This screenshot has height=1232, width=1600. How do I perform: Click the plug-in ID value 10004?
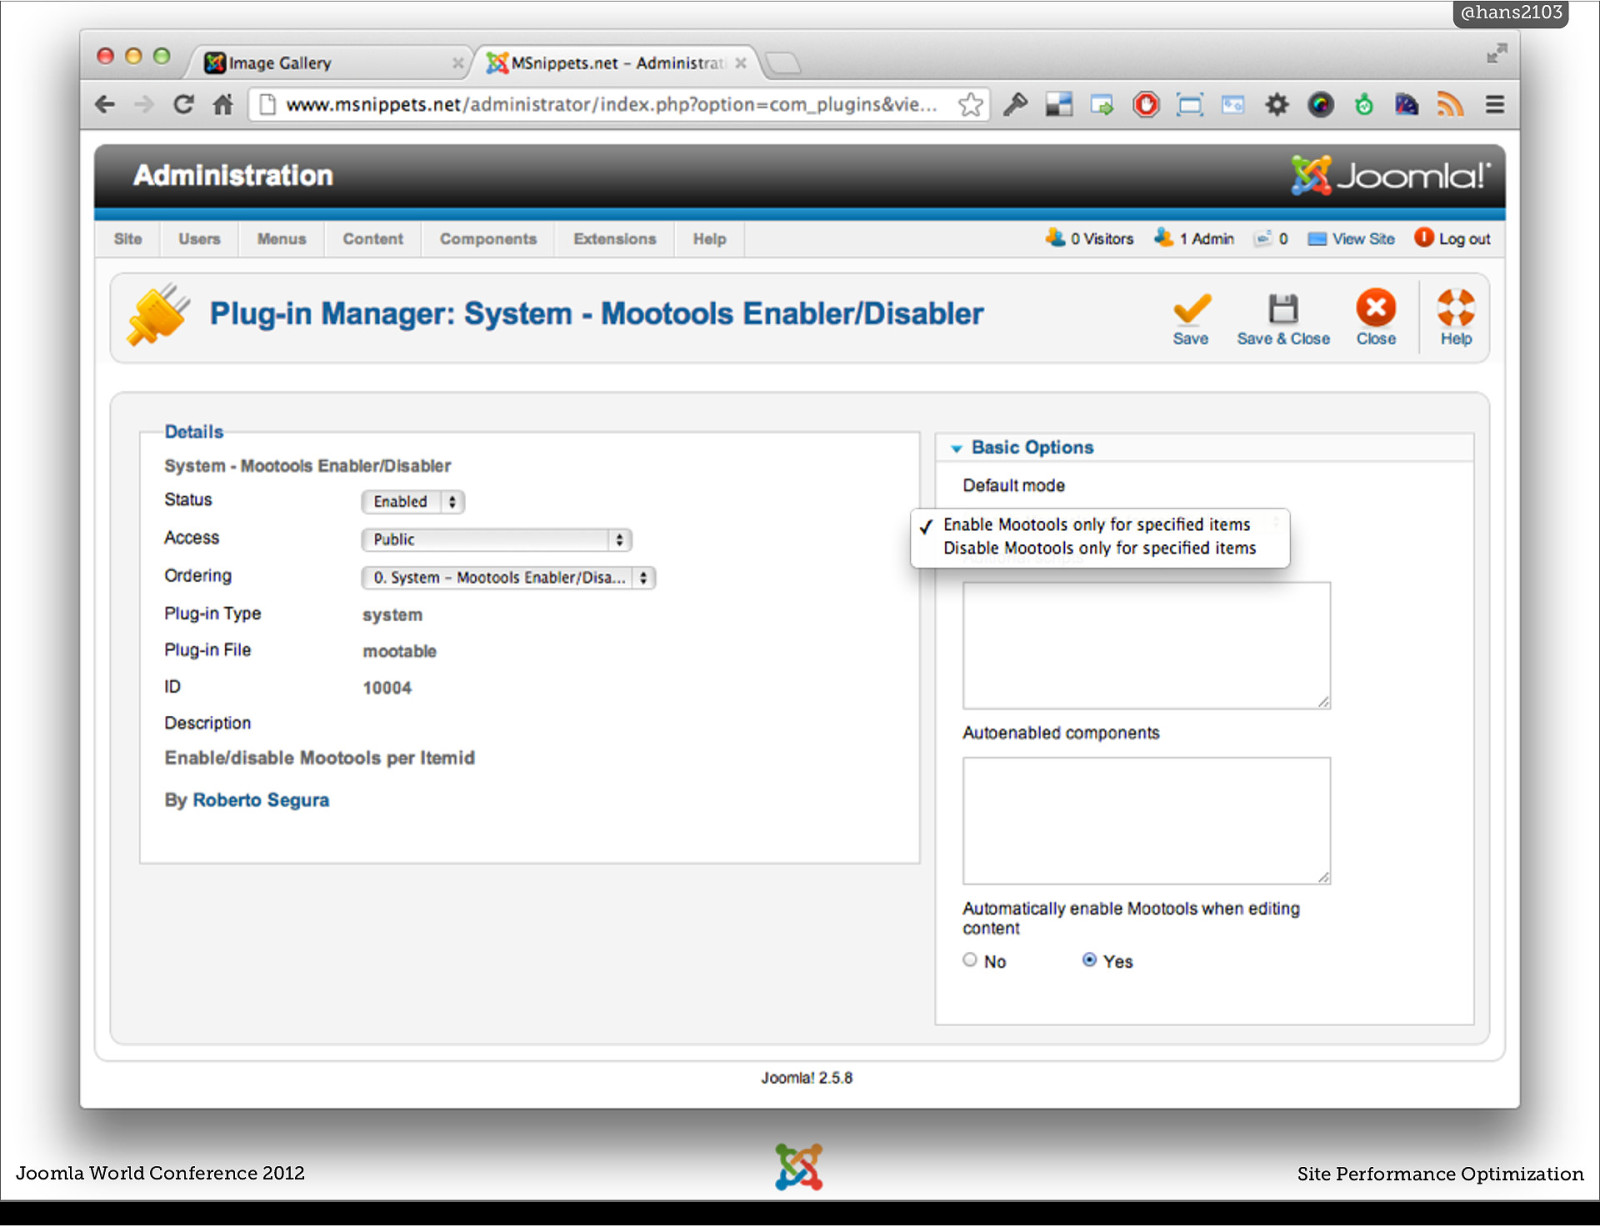pyautogui.click(x=387, y=688)
